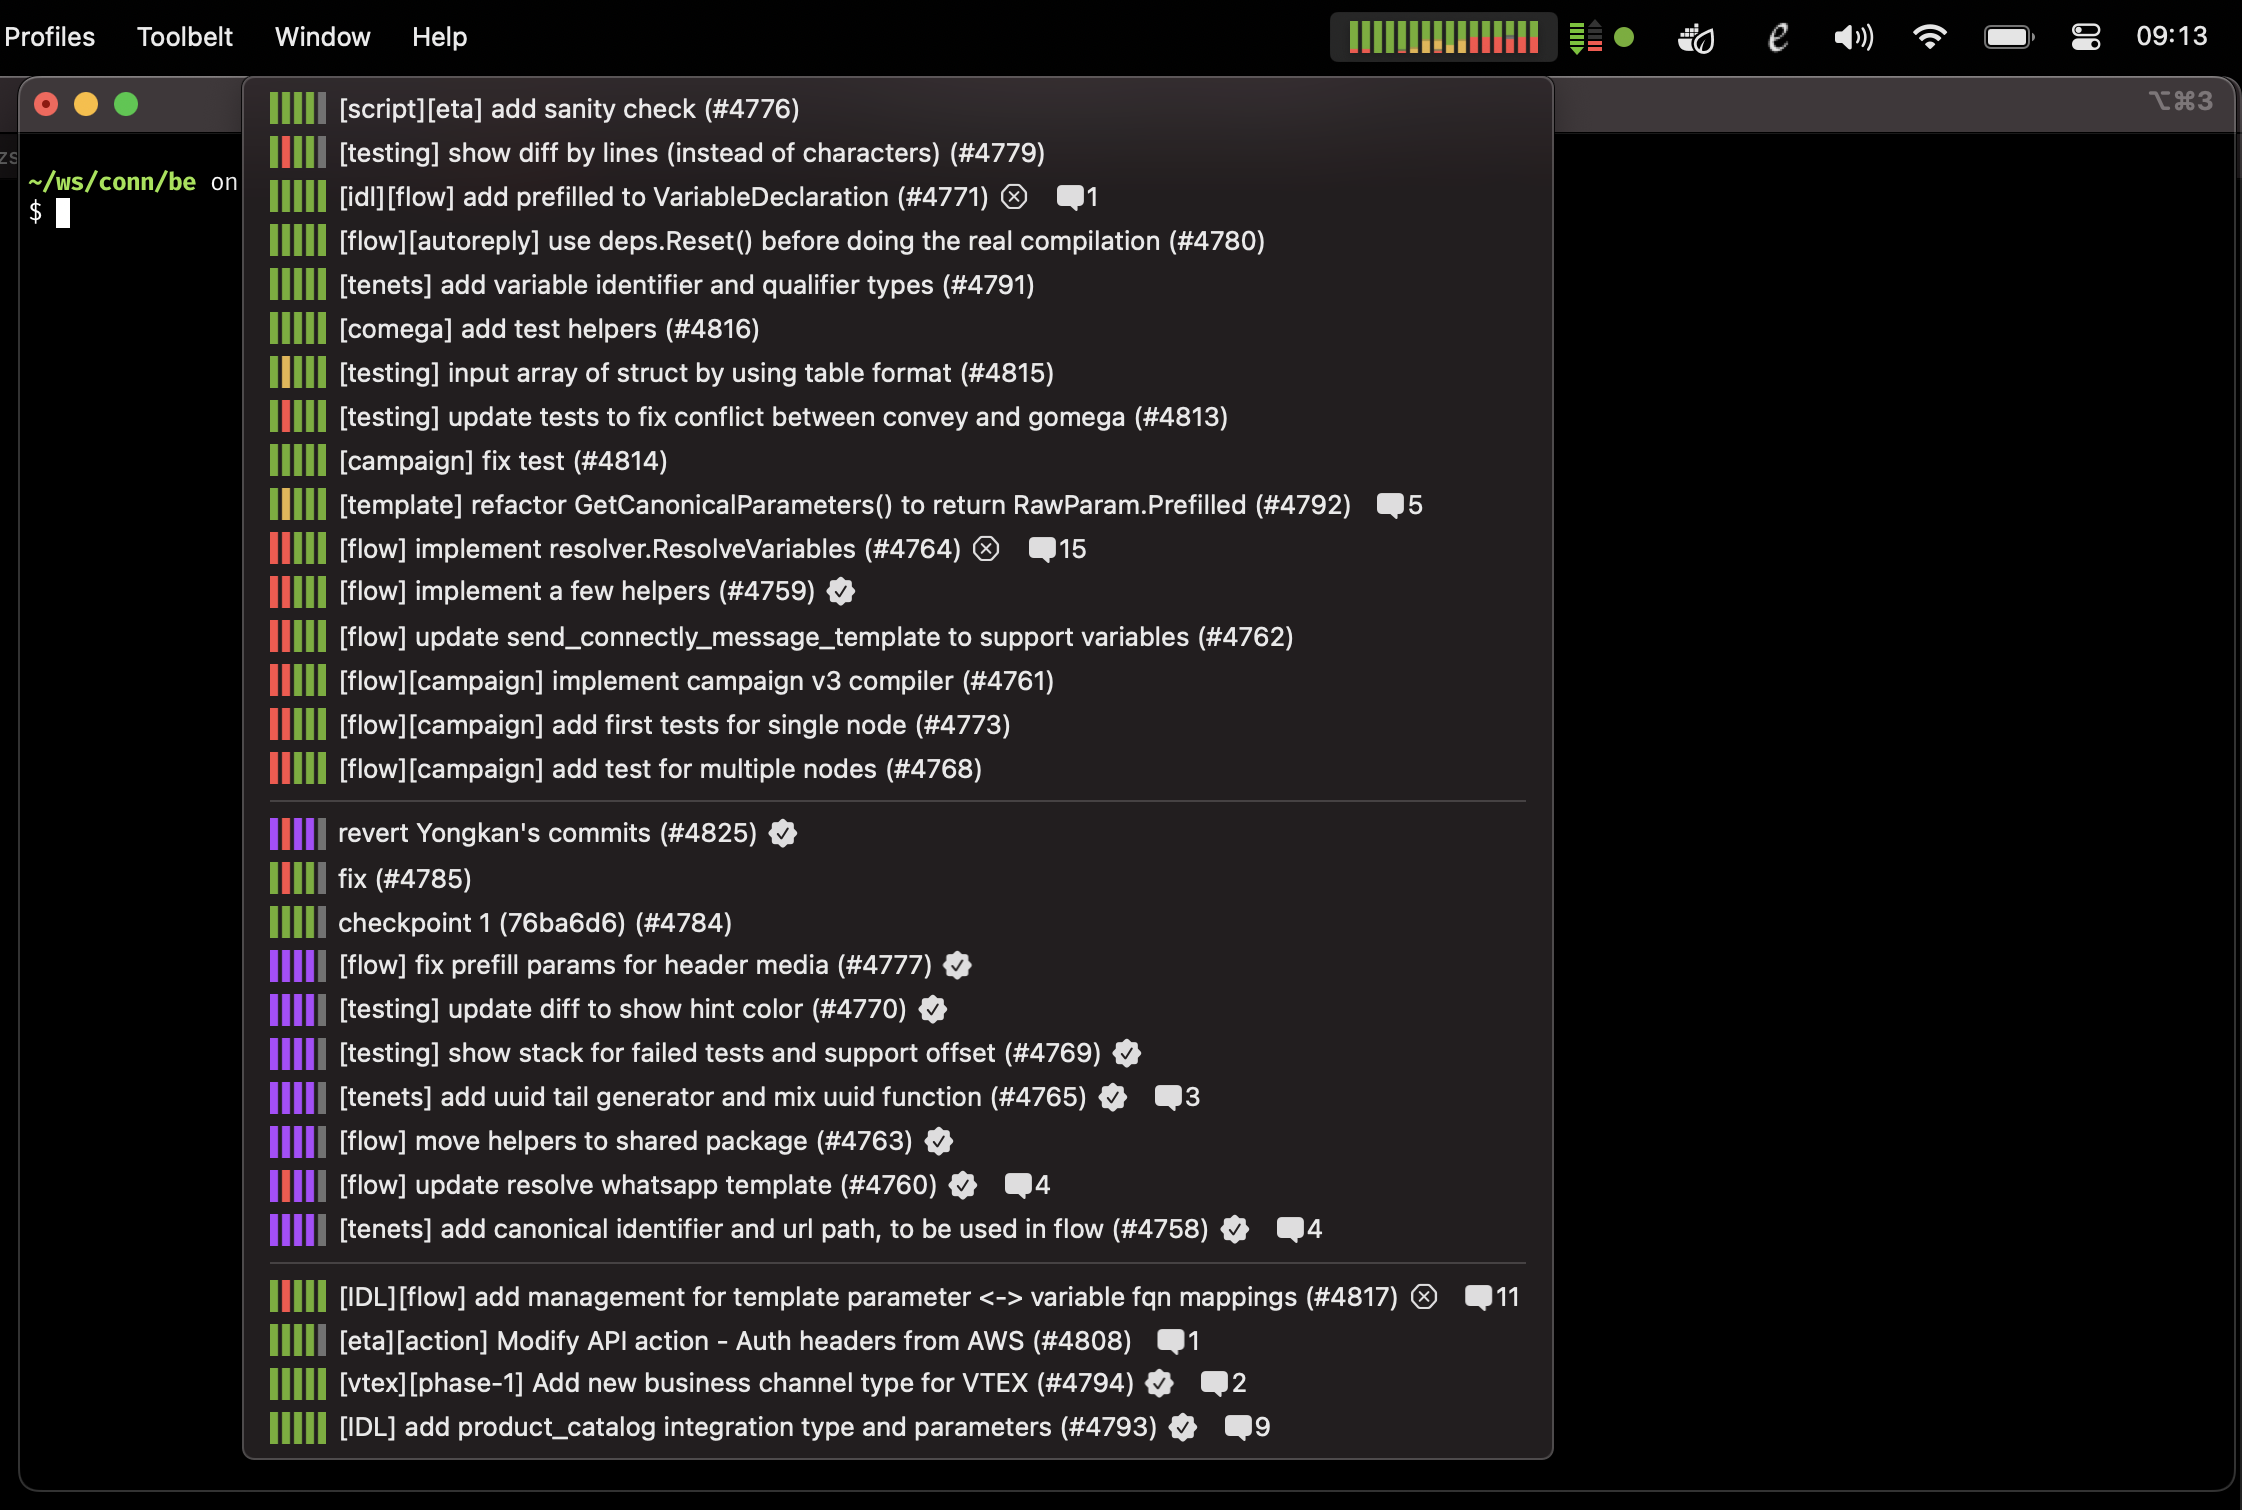Open PR [testing] show diff by lines (#4779)
This screenshot has width=2242, height=1510.
point(897,152)
